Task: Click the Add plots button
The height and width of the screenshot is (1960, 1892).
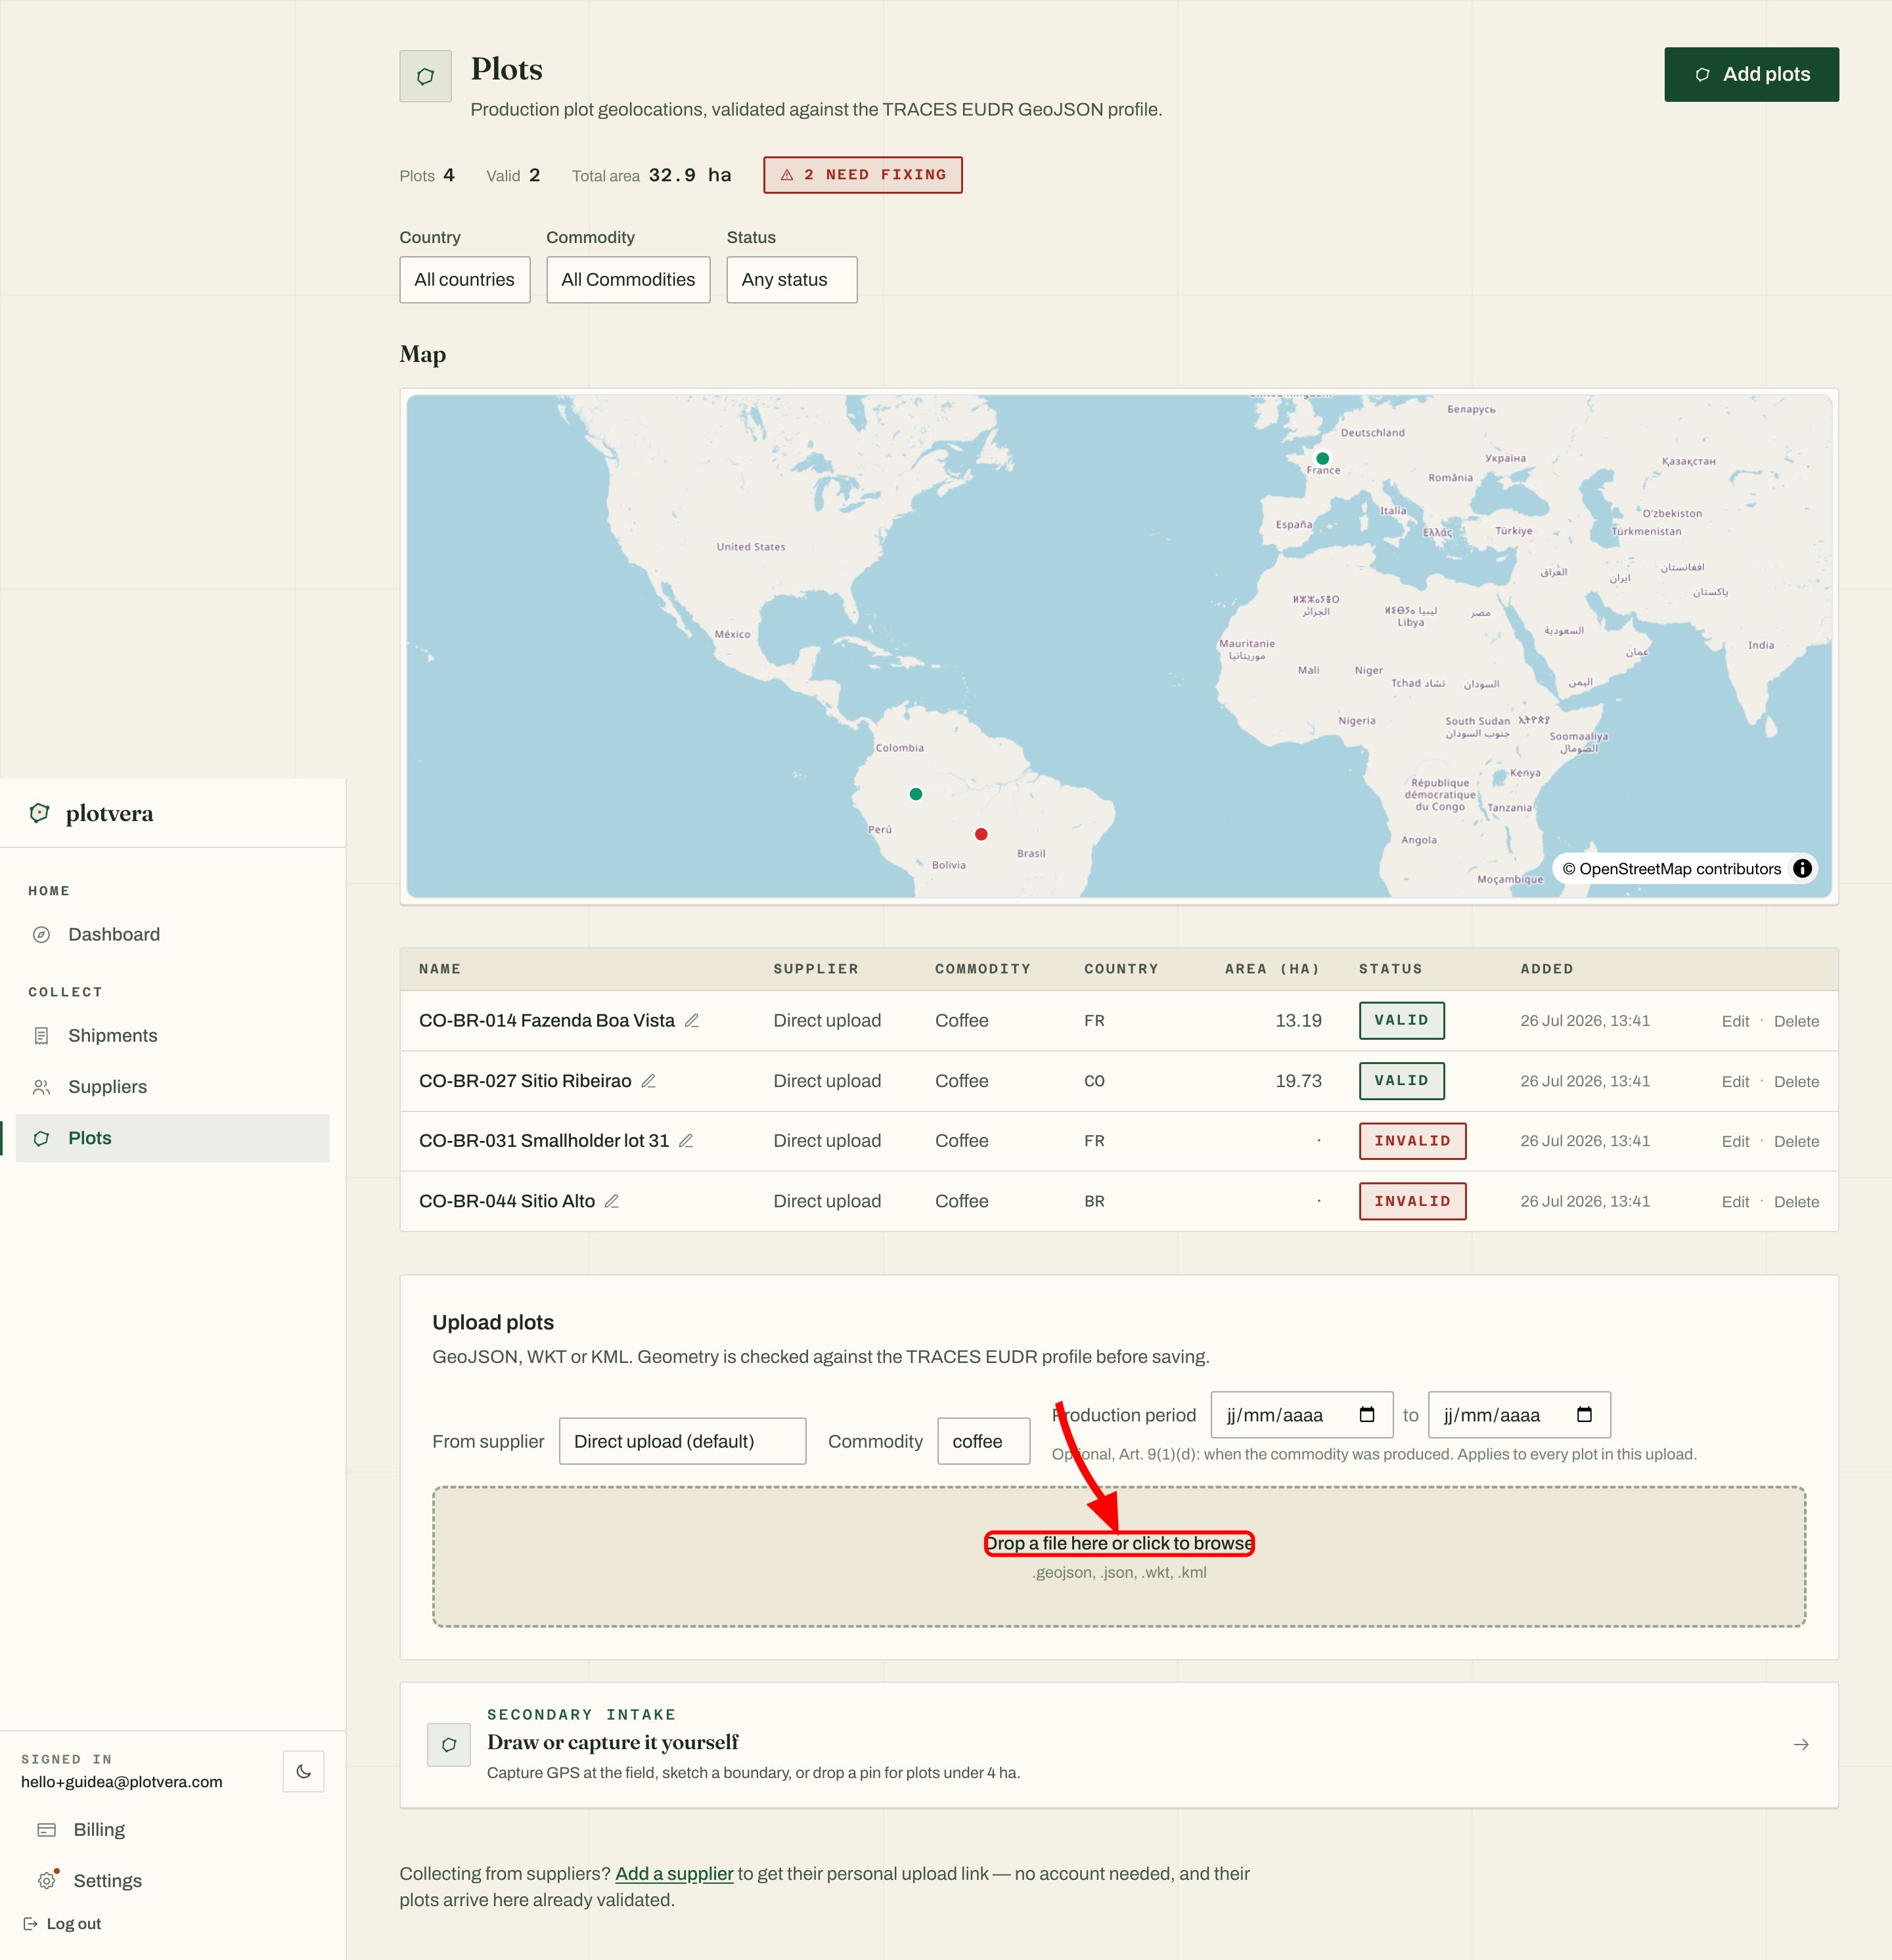Action: coord(1751,74)
